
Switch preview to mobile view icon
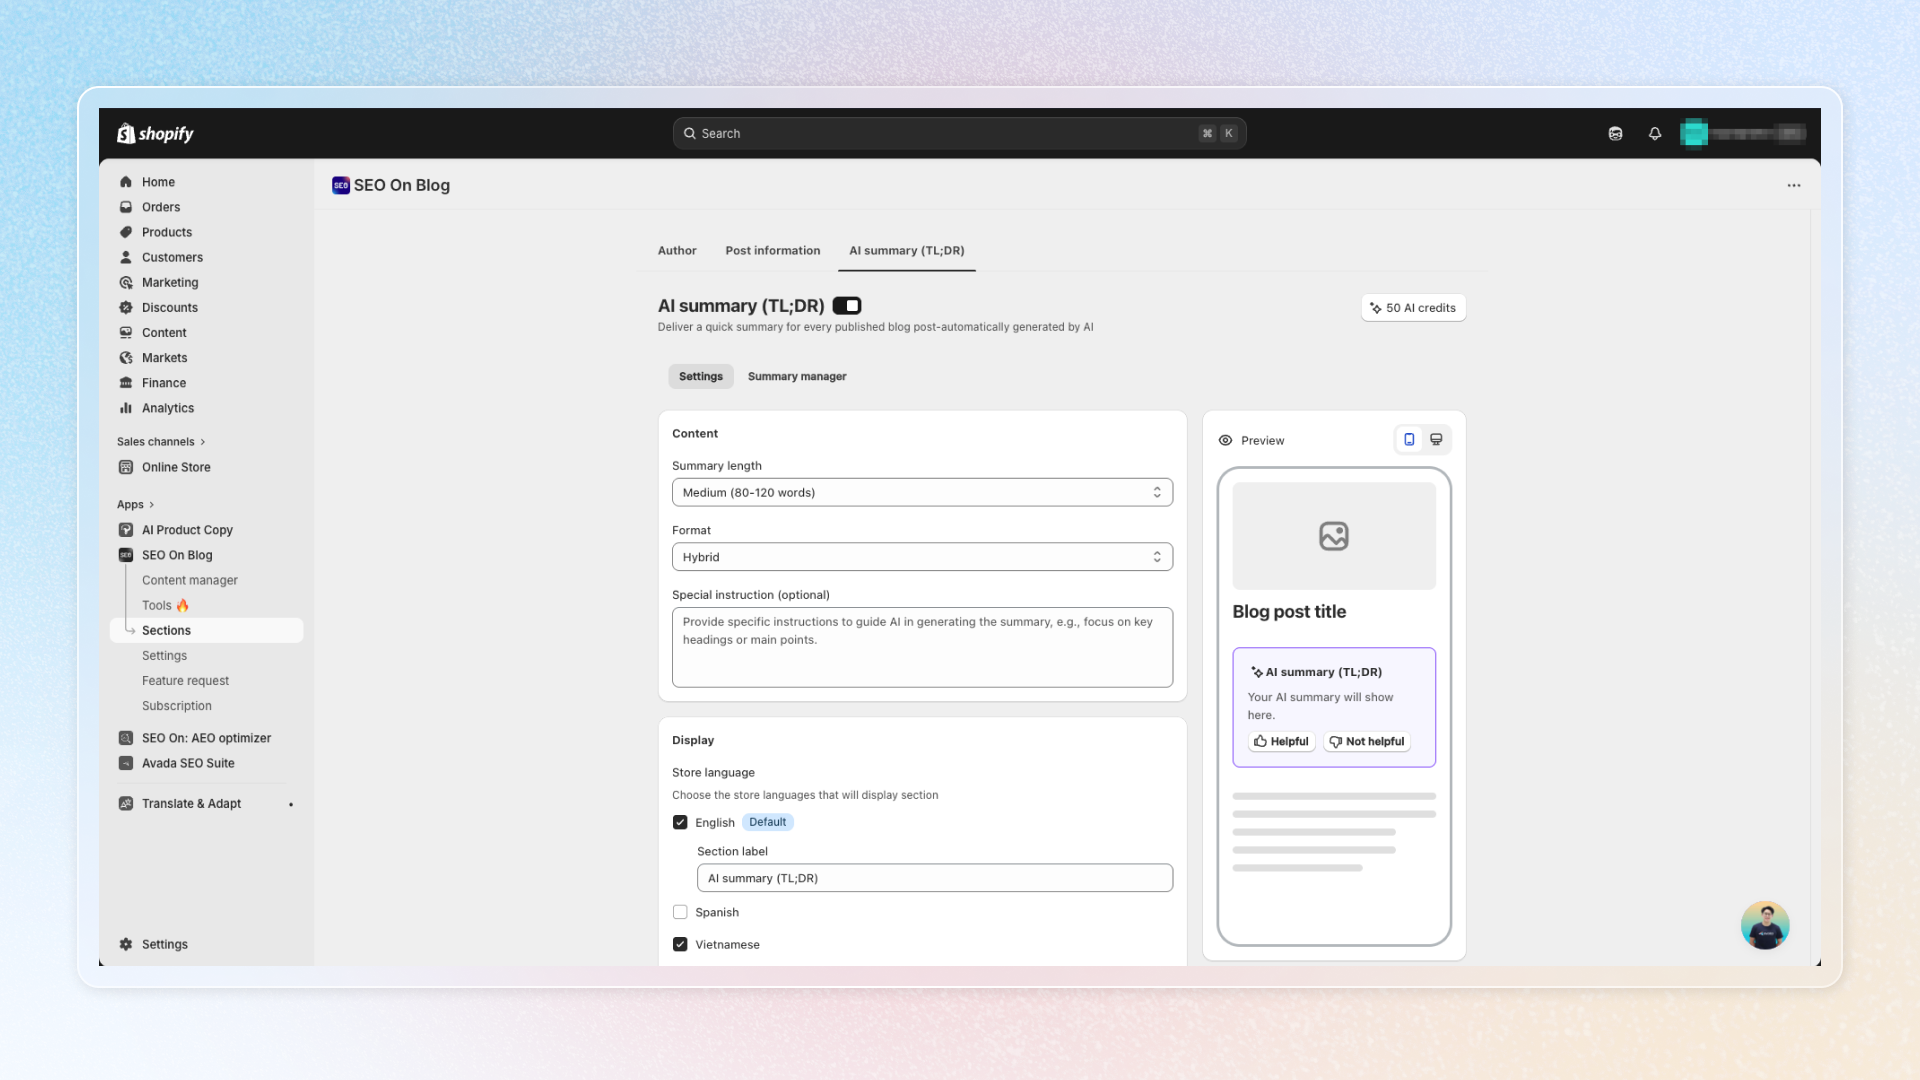(1409, 440)
